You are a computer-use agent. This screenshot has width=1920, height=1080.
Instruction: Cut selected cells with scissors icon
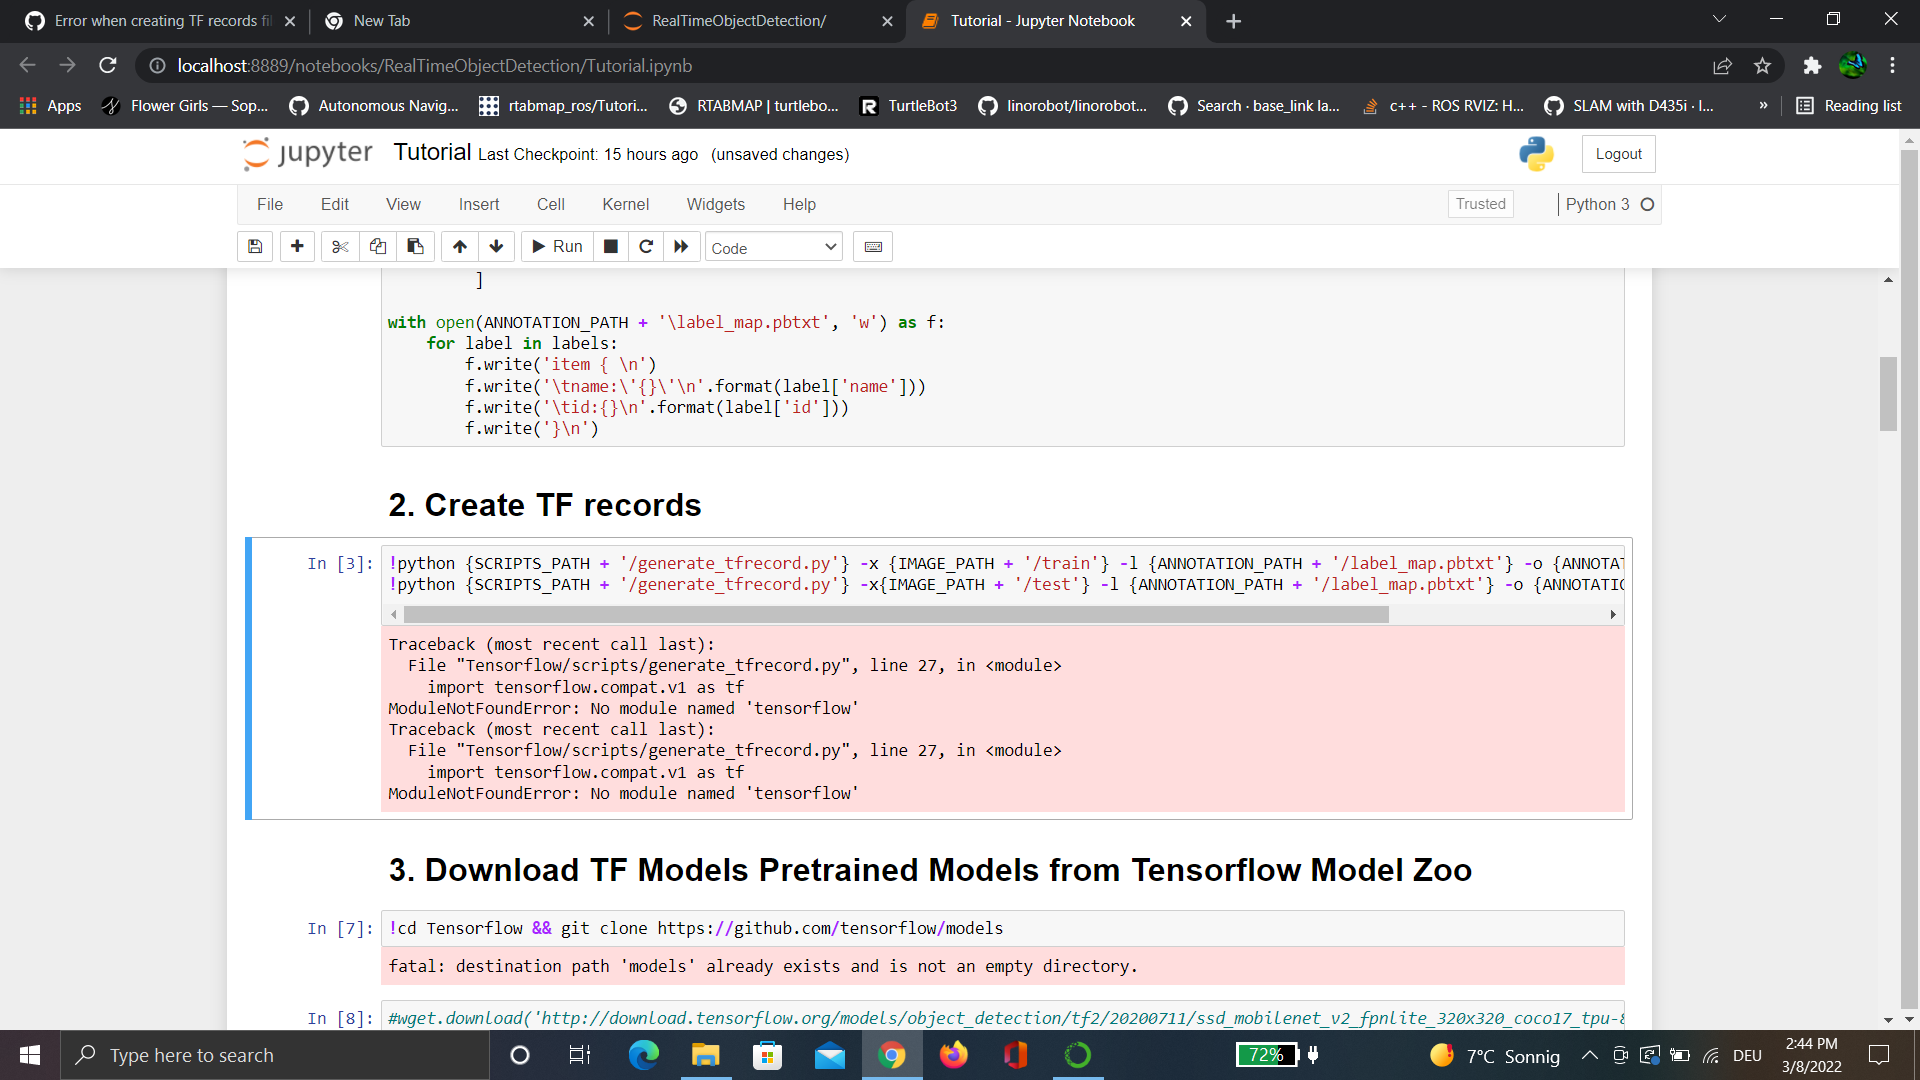(340, 247)
